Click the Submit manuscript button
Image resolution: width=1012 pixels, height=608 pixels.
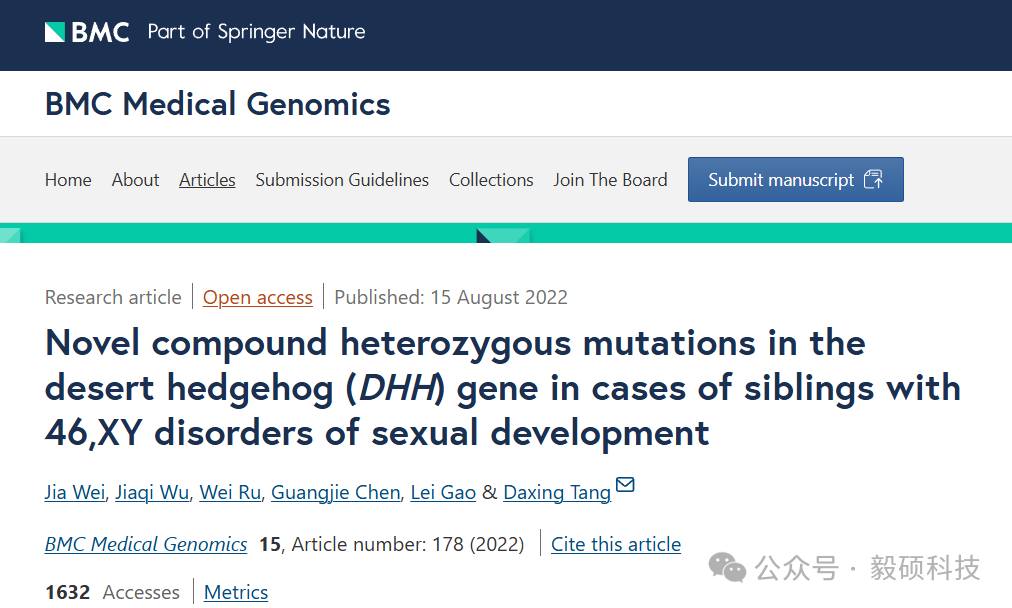click(x=795, y=179)
